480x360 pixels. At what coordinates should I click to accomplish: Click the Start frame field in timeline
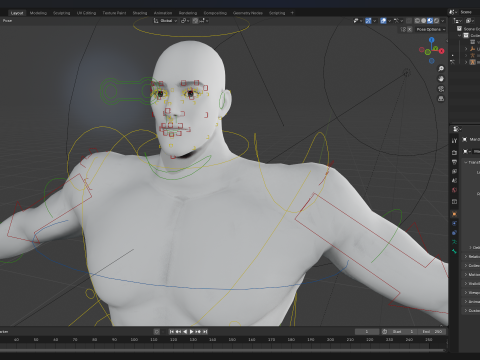coord(403,332)
